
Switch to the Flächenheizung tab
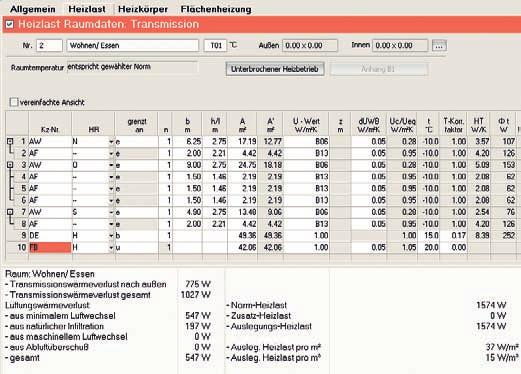pos(216,9)
